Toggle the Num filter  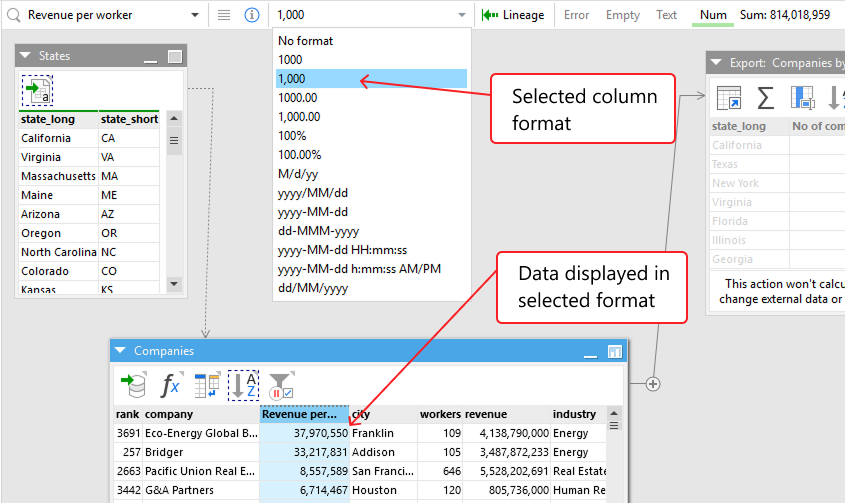click(713, 15)
